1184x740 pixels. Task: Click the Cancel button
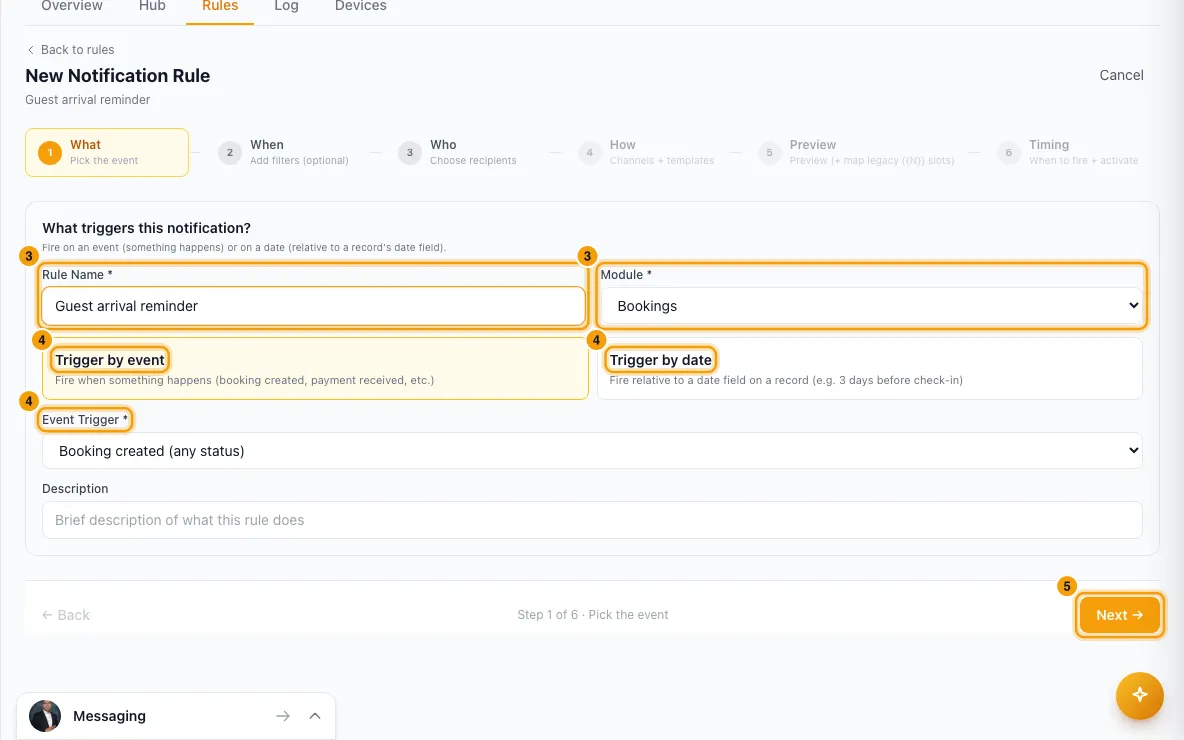(x=1121, y=75)
